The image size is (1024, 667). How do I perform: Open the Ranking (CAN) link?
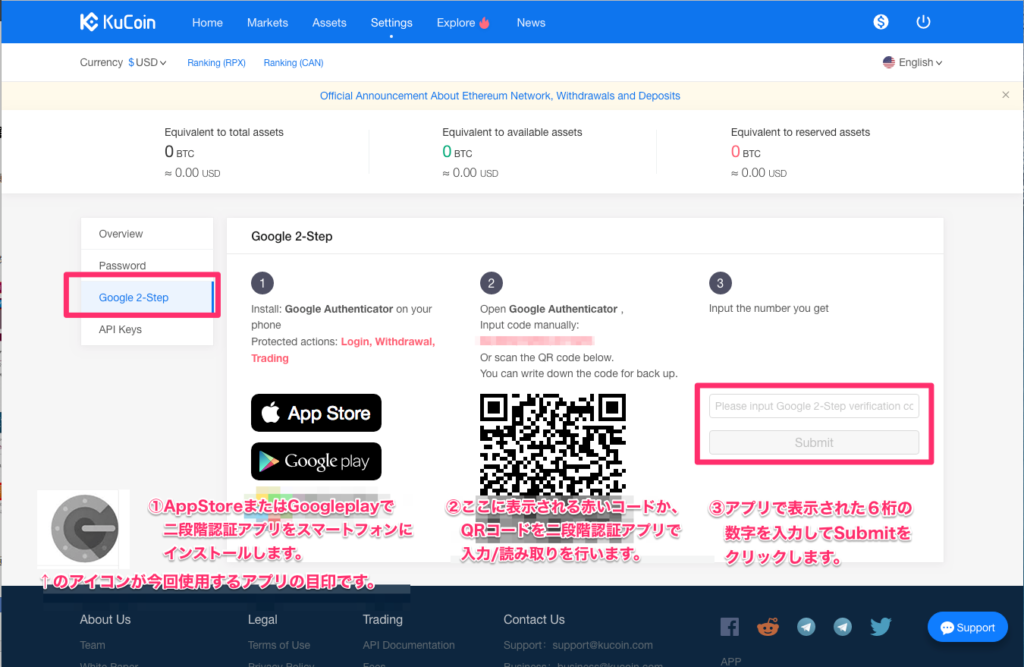point(293,63)
